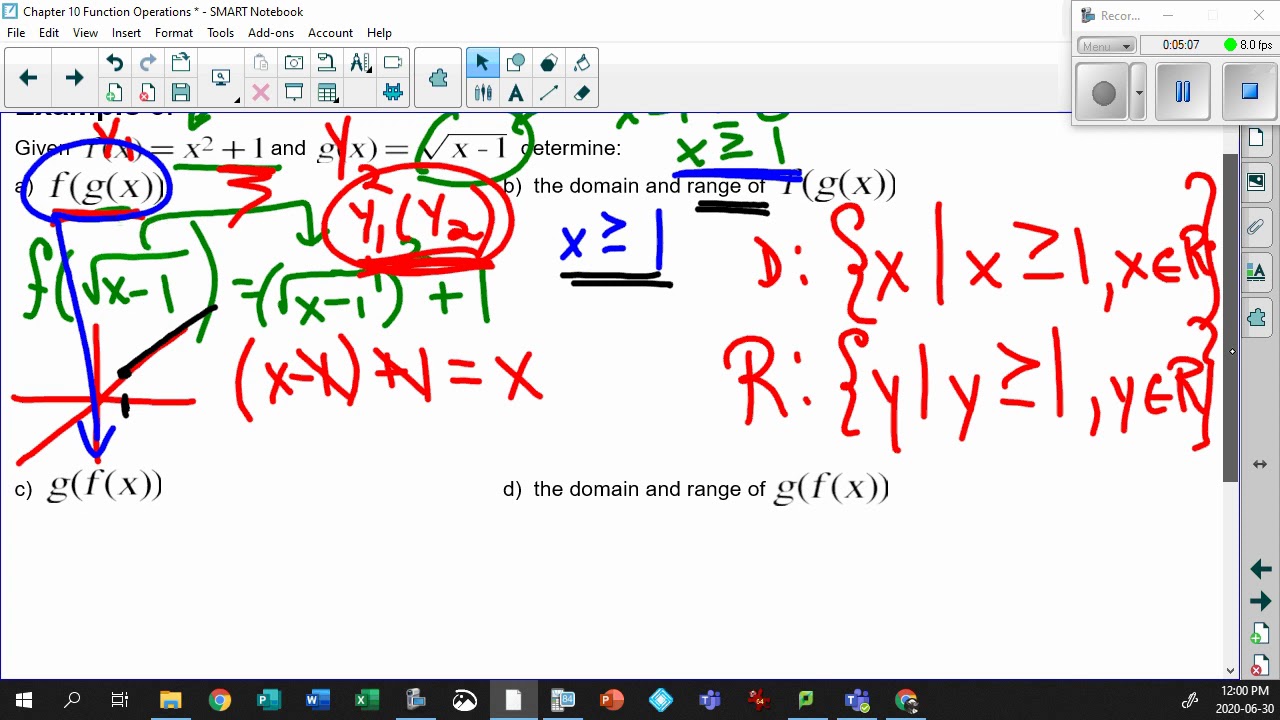Select the Text tool
The height and width of the screenshot is (720, 1280).
point(515,93)
